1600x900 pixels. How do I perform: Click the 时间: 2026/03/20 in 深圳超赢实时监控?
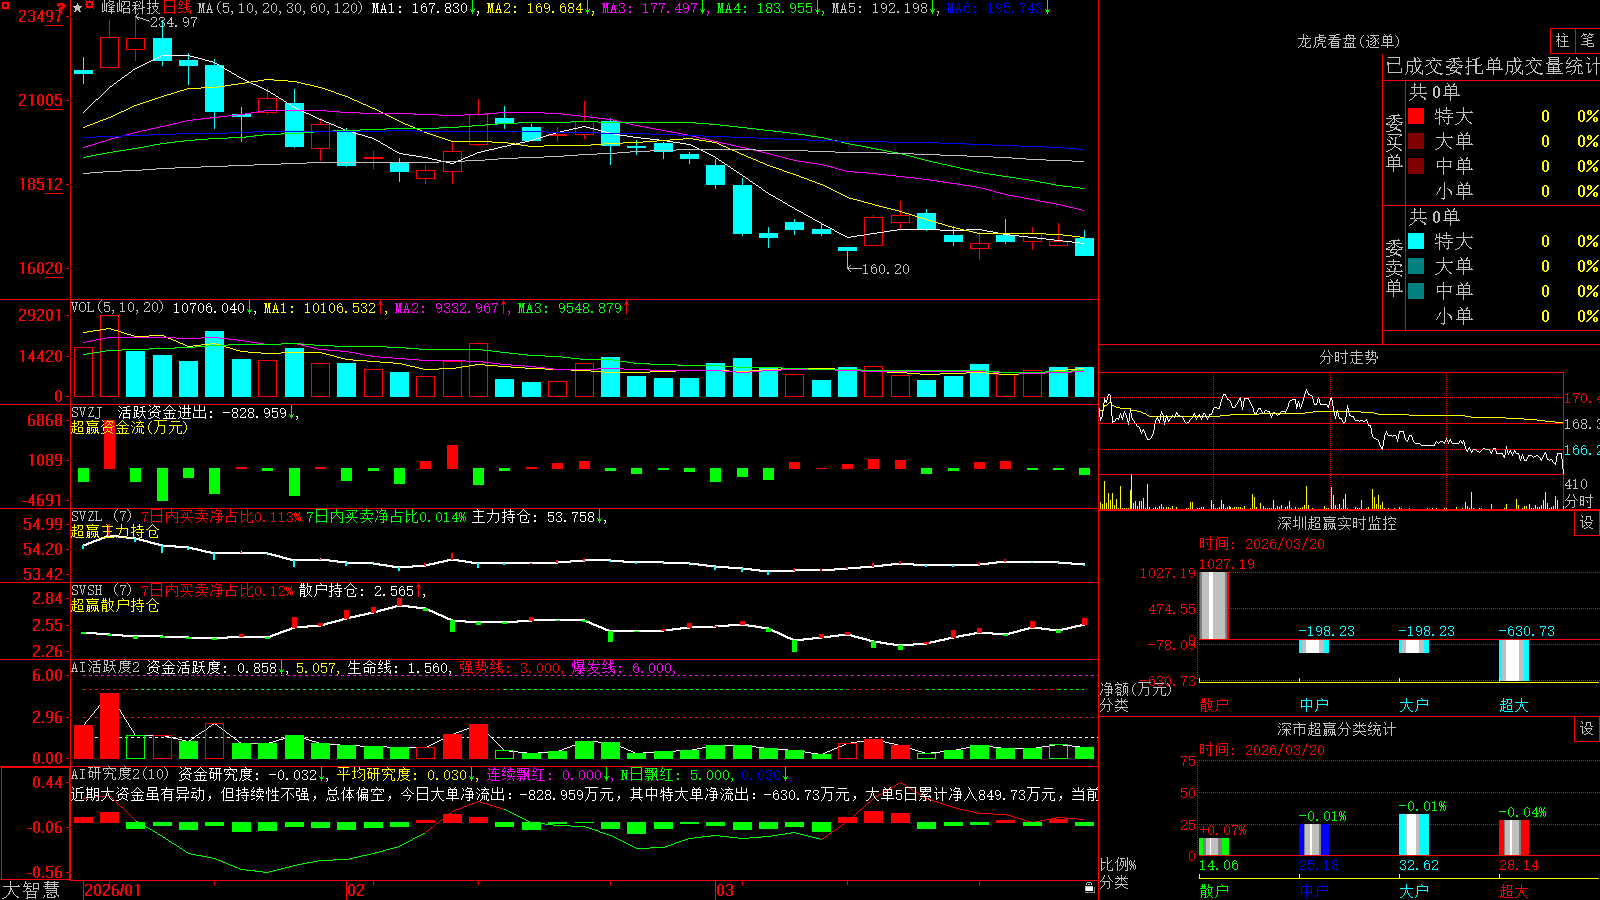[x=1262, y=544]
